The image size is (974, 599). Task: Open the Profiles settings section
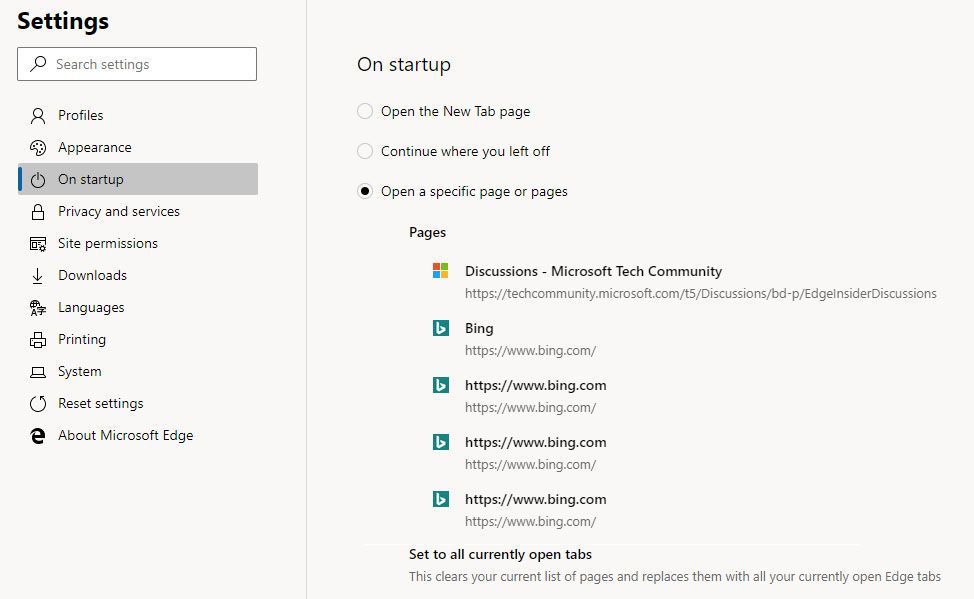point(138,116)
